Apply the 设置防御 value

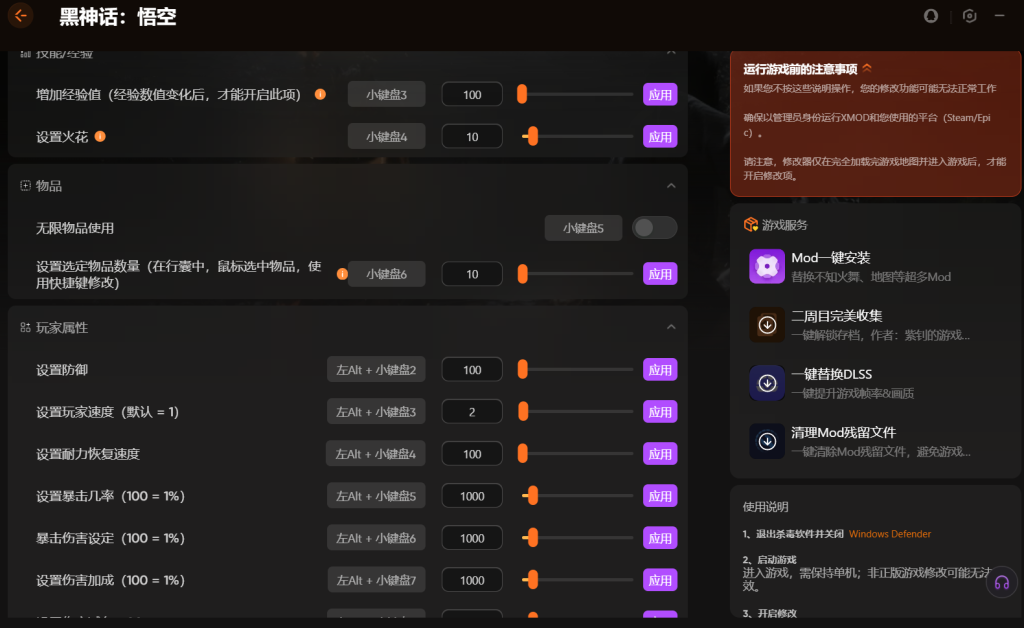point(660,370)
